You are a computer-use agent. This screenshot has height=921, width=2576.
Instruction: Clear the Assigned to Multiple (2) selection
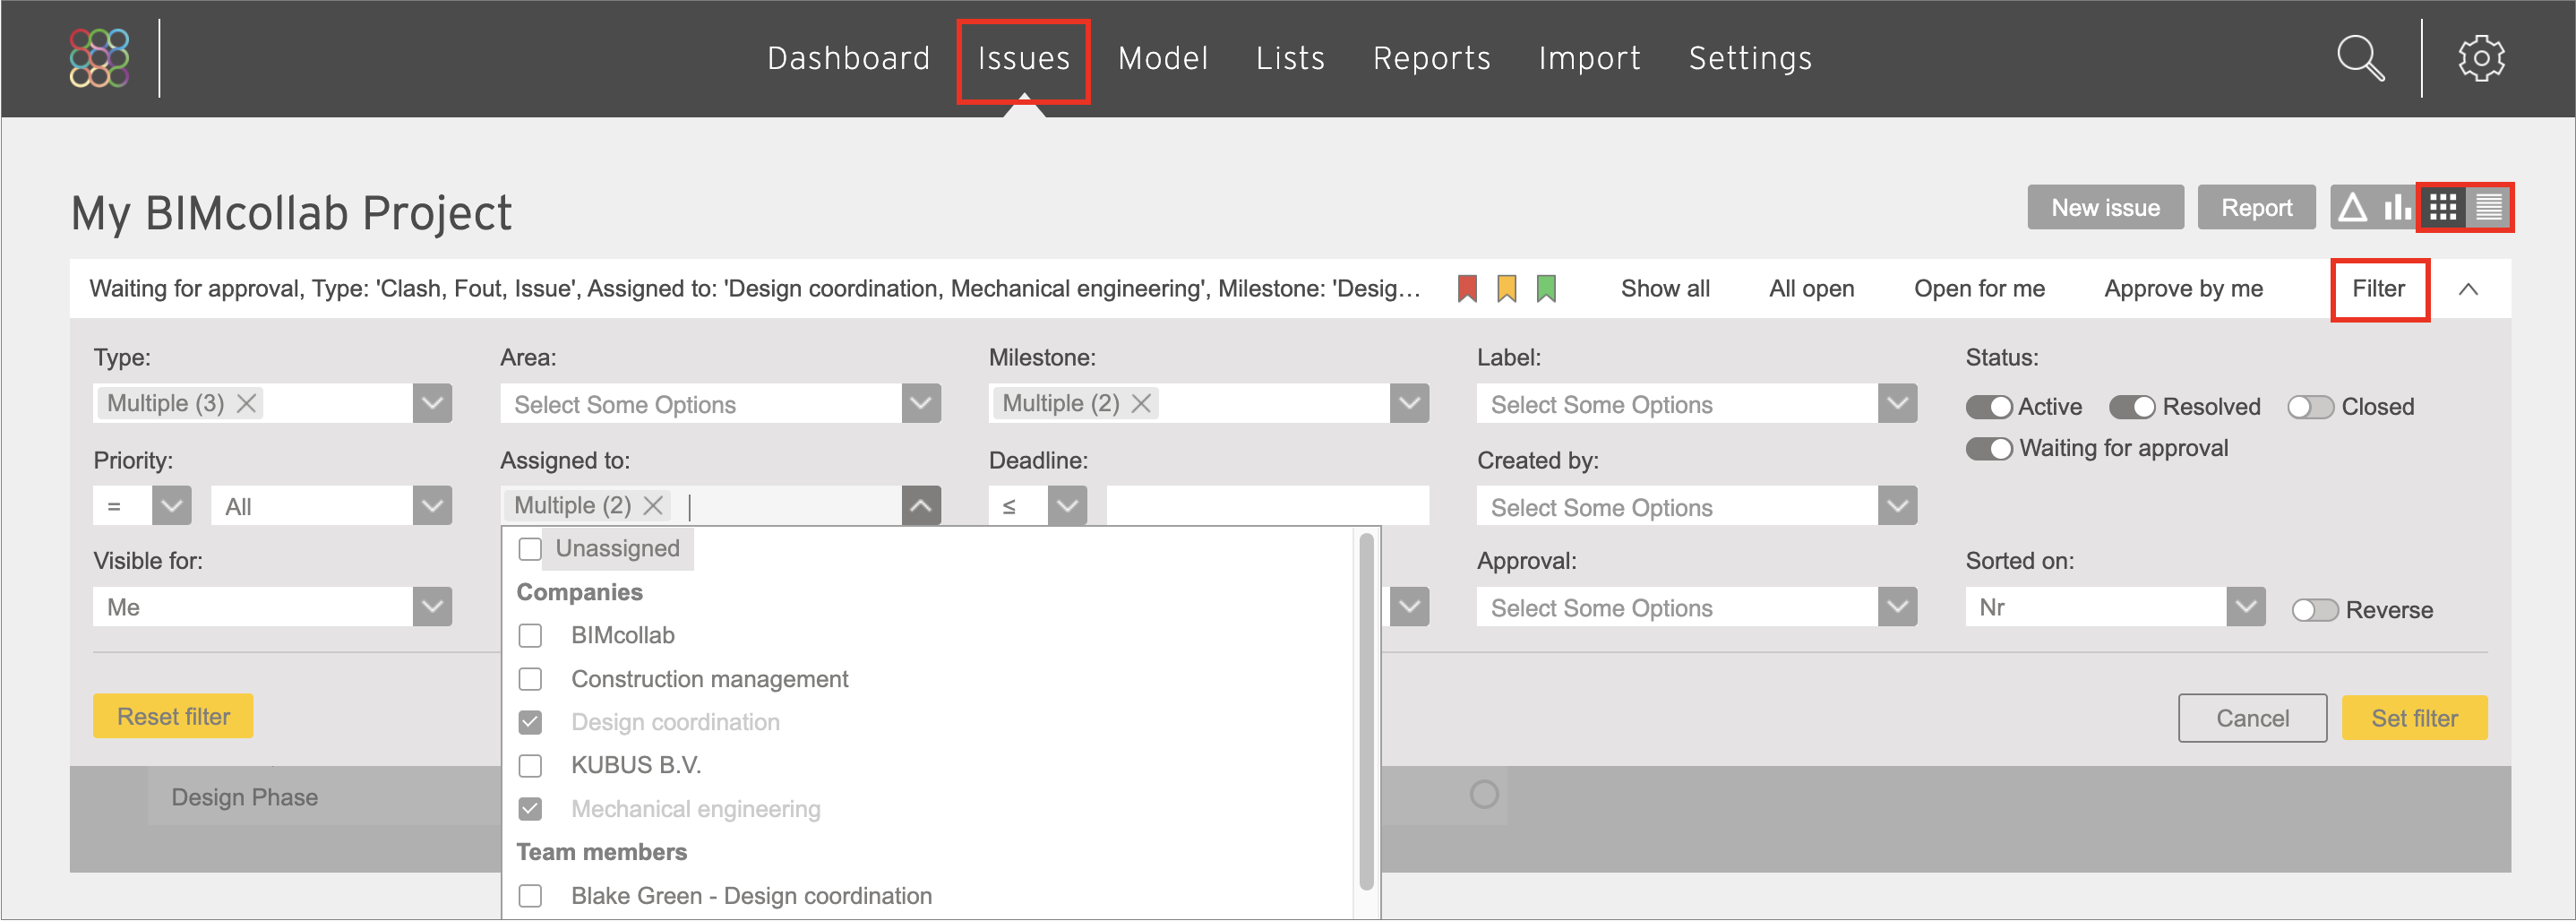click(x=653, y=506)
